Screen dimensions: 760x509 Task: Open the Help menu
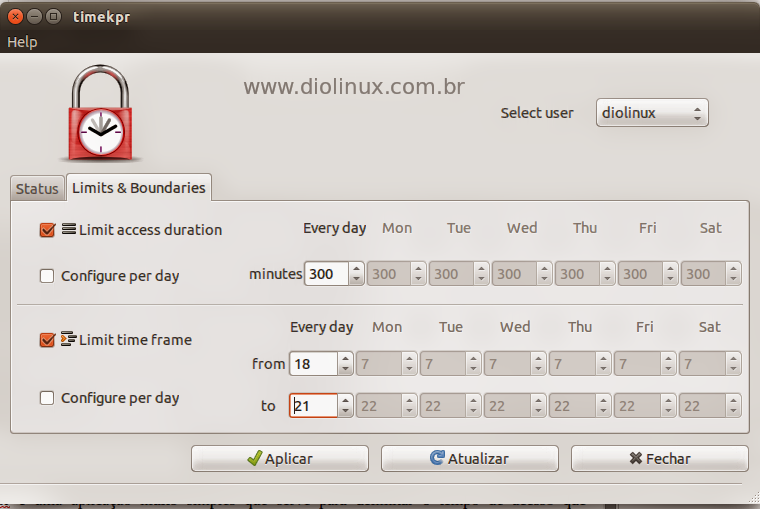click(22, 42)
